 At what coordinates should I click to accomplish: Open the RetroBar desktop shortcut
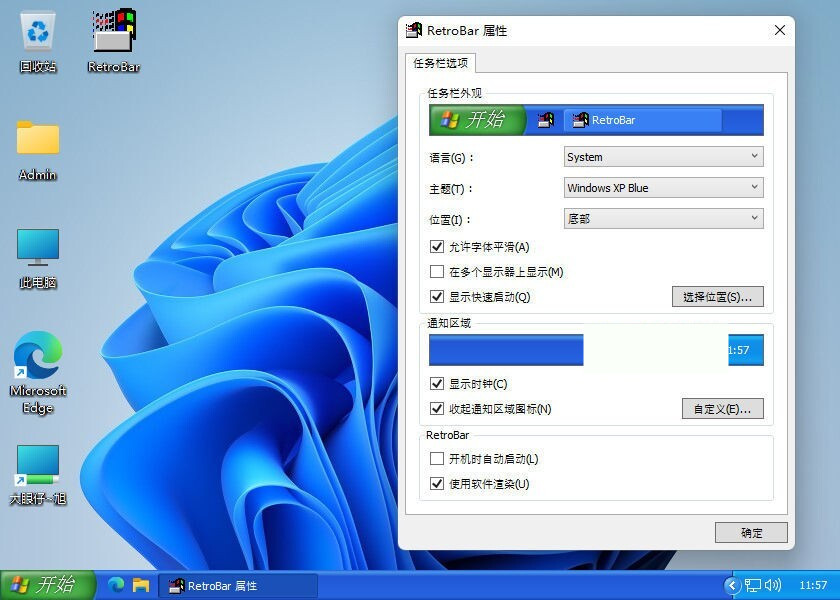pyautogui.click(x=114, y=41)
